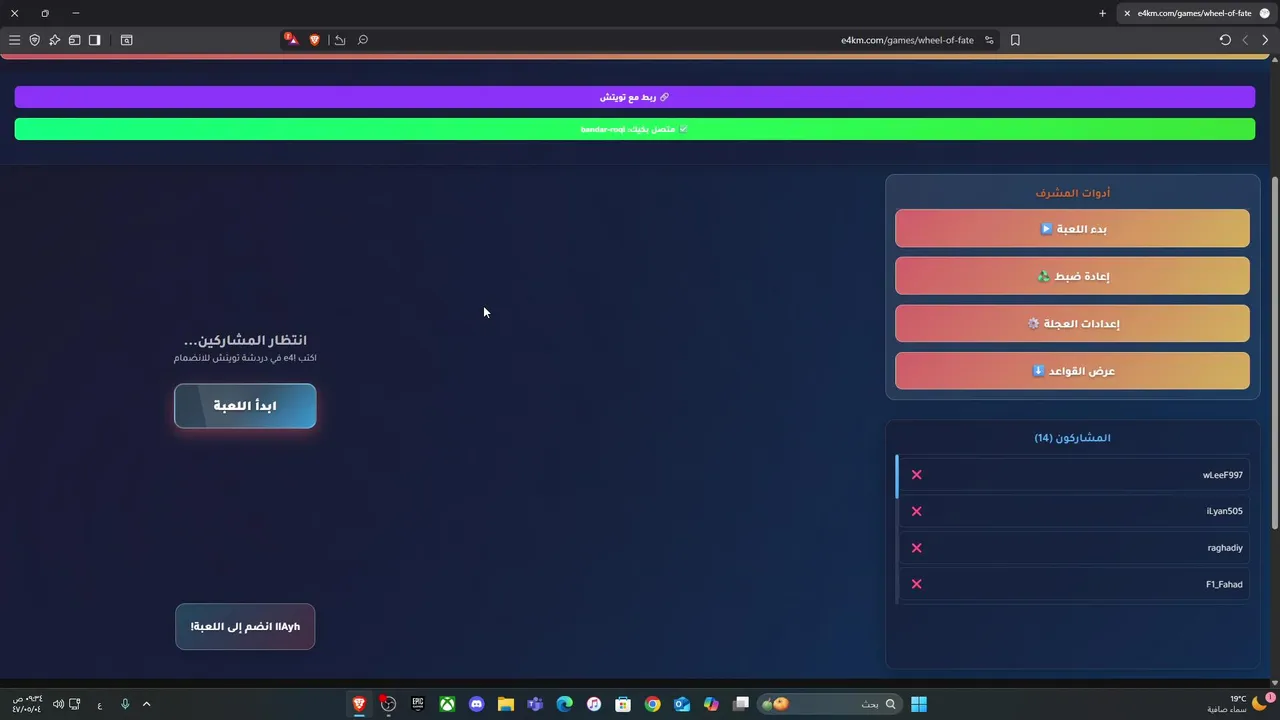
Task: Open the Brave main menu hamburger icon
Action: click(14, 40)
